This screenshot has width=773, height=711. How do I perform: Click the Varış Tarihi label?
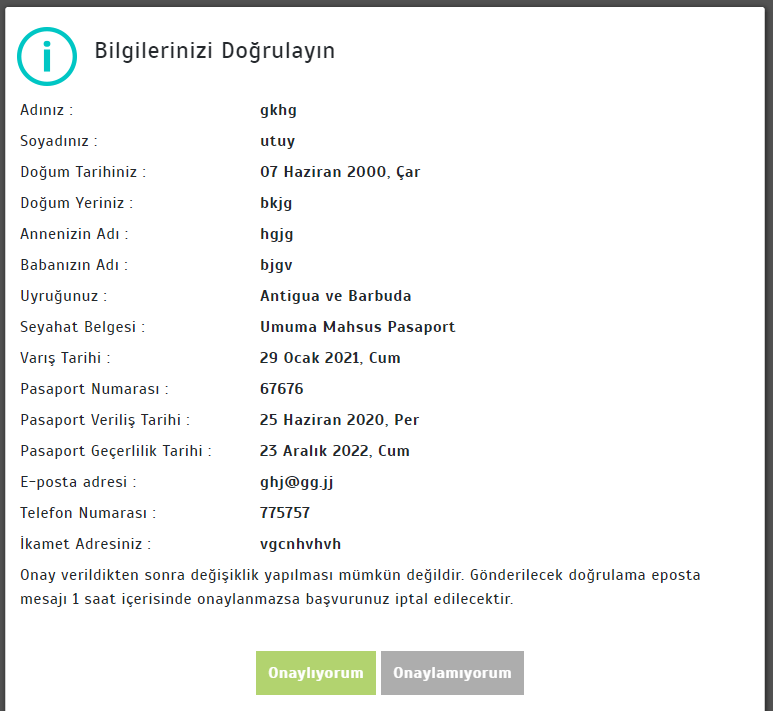(x=65, y=358)
